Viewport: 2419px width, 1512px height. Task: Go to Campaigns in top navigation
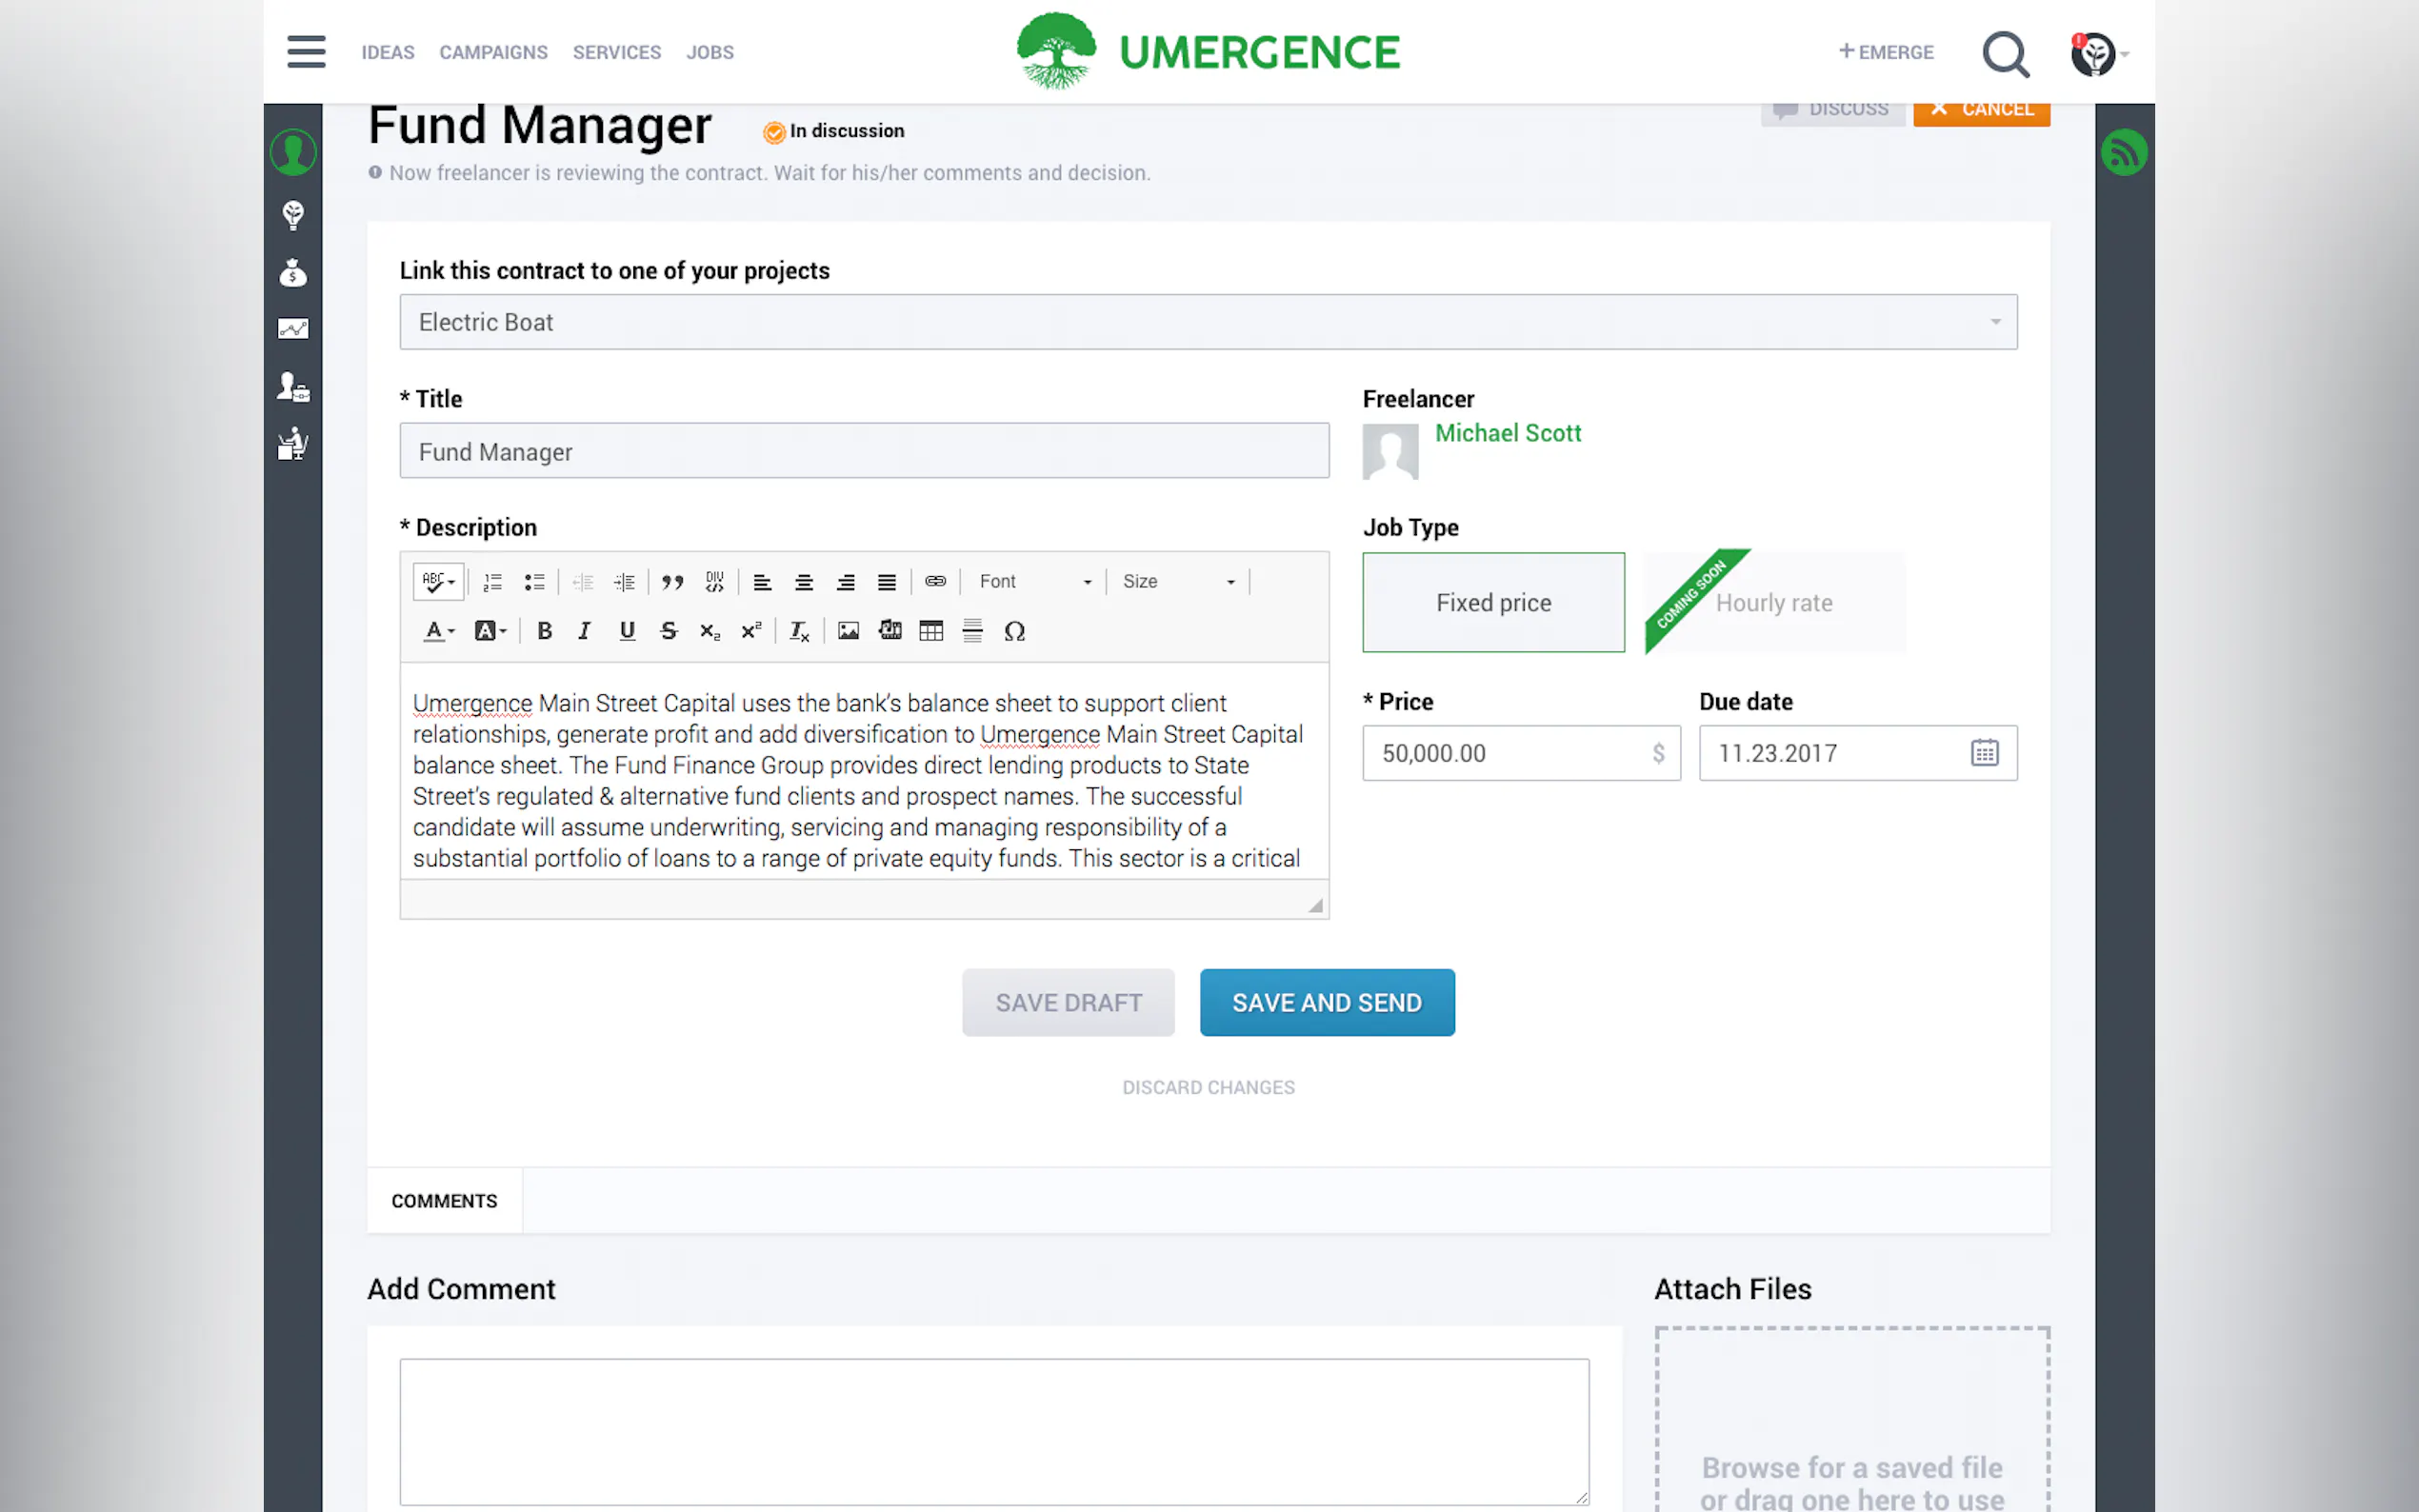493,52
